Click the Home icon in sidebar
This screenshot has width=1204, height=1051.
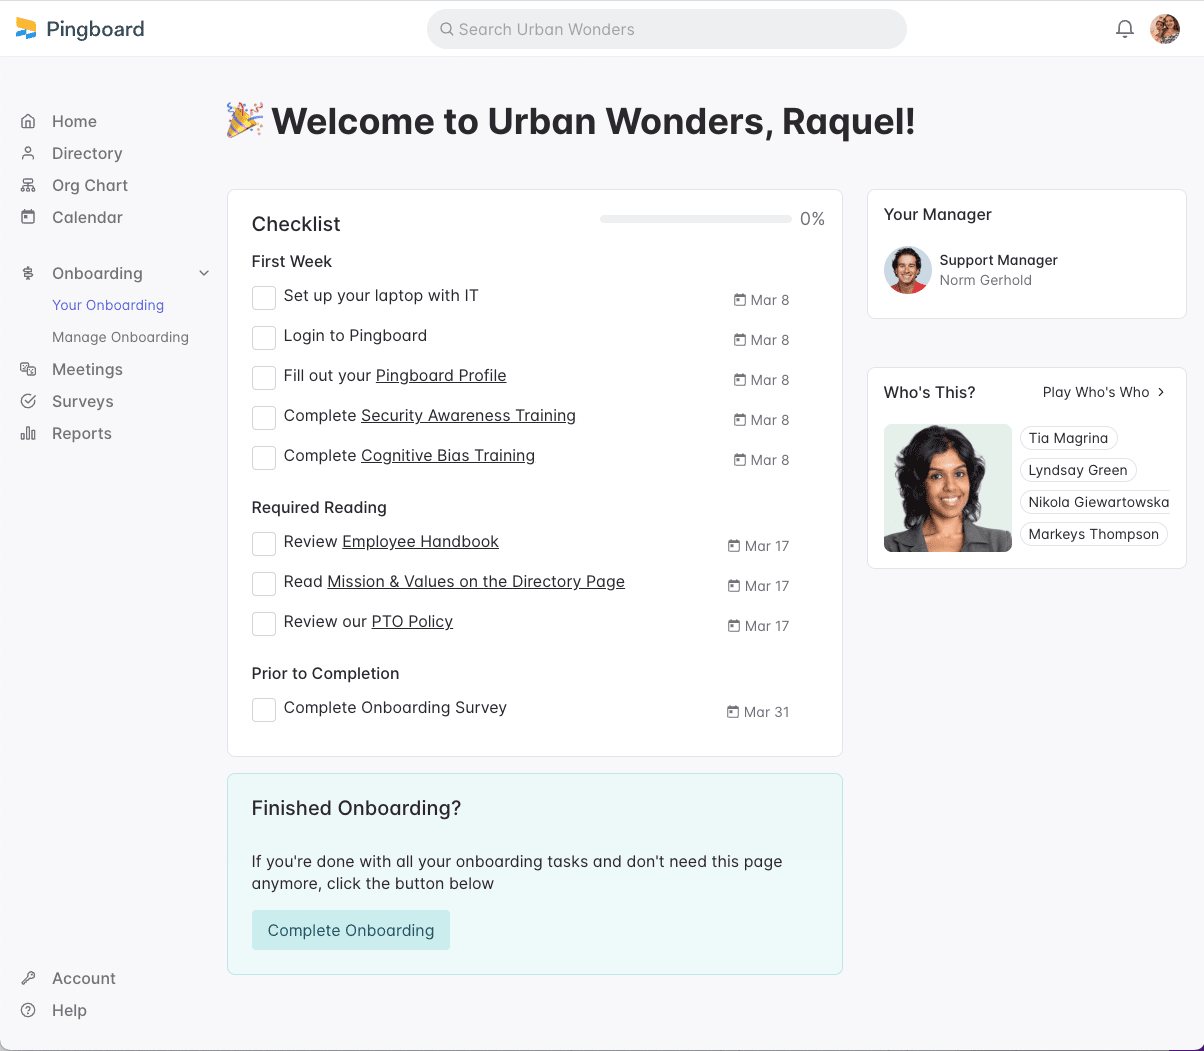pyautogui.click(x=28, y=121)
